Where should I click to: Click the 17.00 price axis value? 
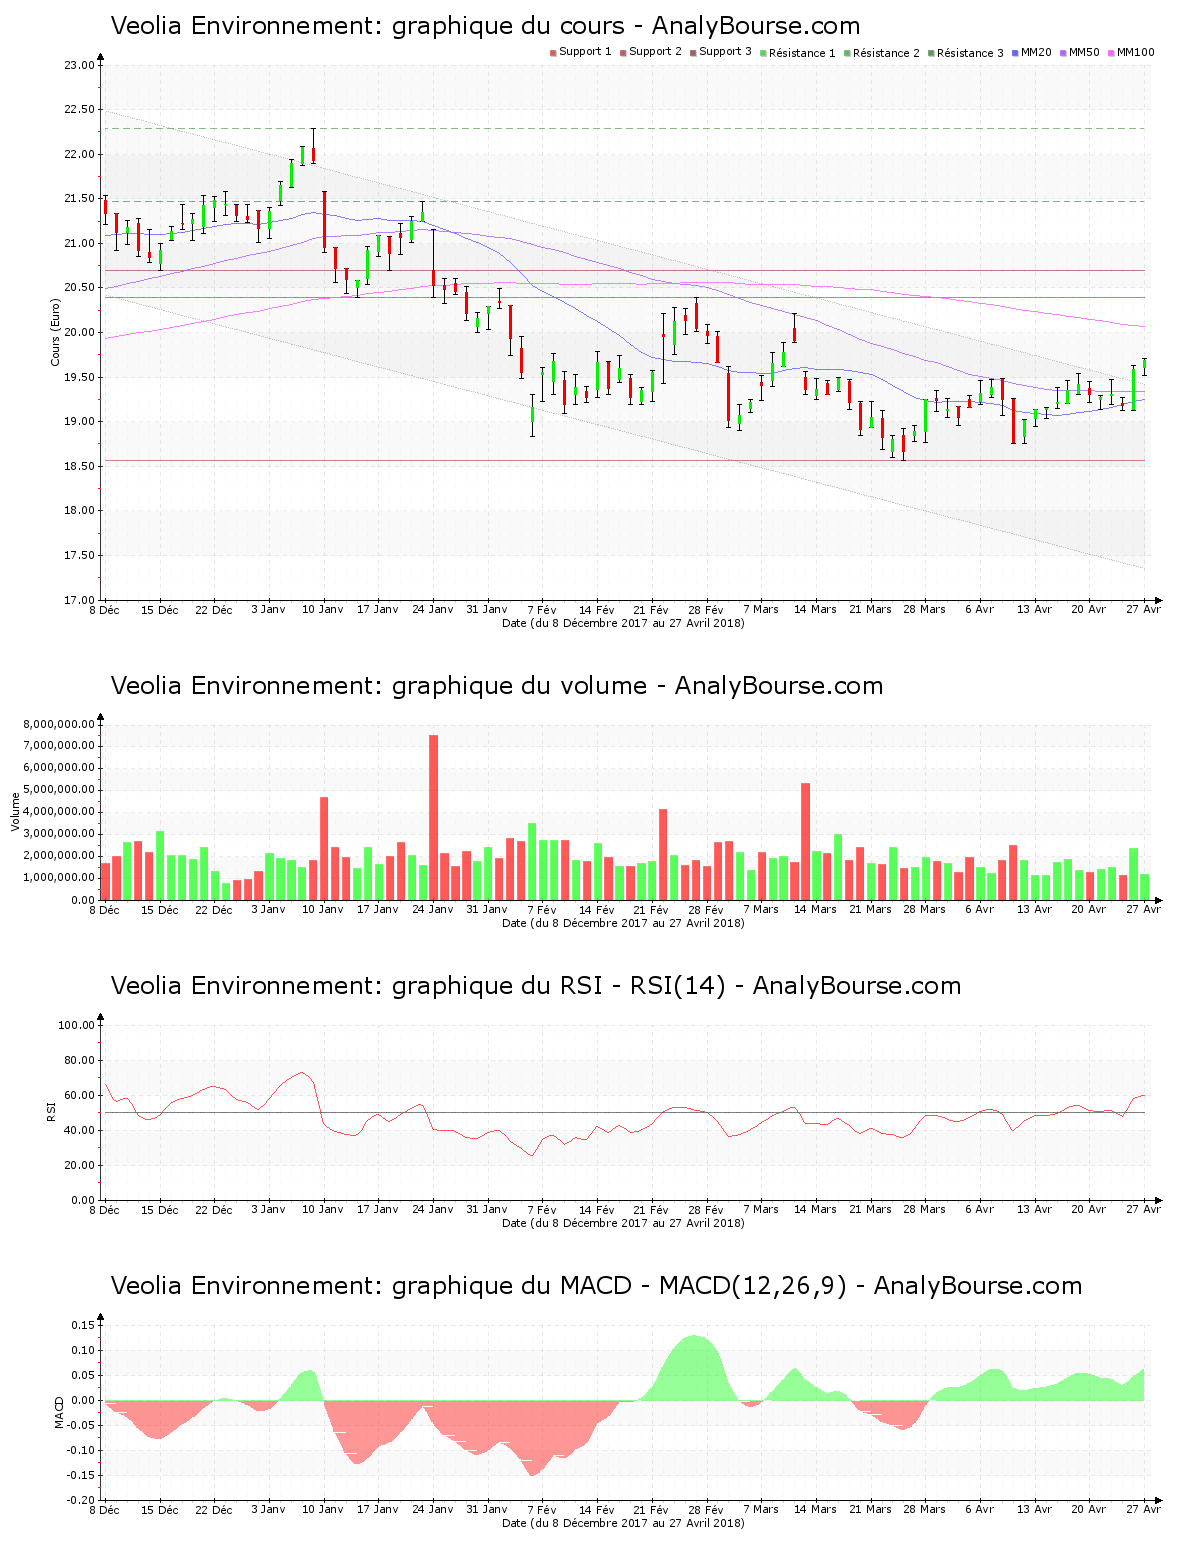click(x=80, y=600)
